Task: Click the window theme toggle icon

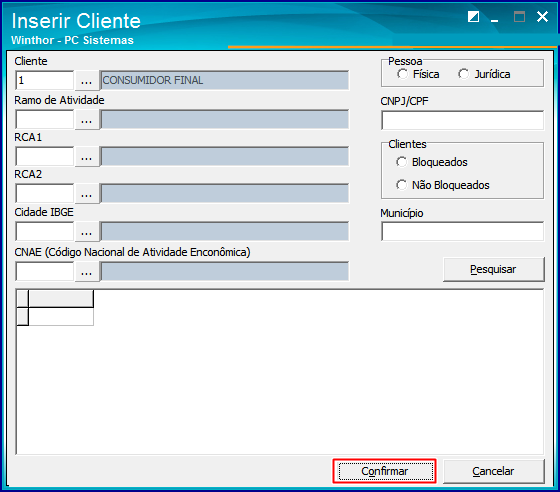Action: pos(474,16)
